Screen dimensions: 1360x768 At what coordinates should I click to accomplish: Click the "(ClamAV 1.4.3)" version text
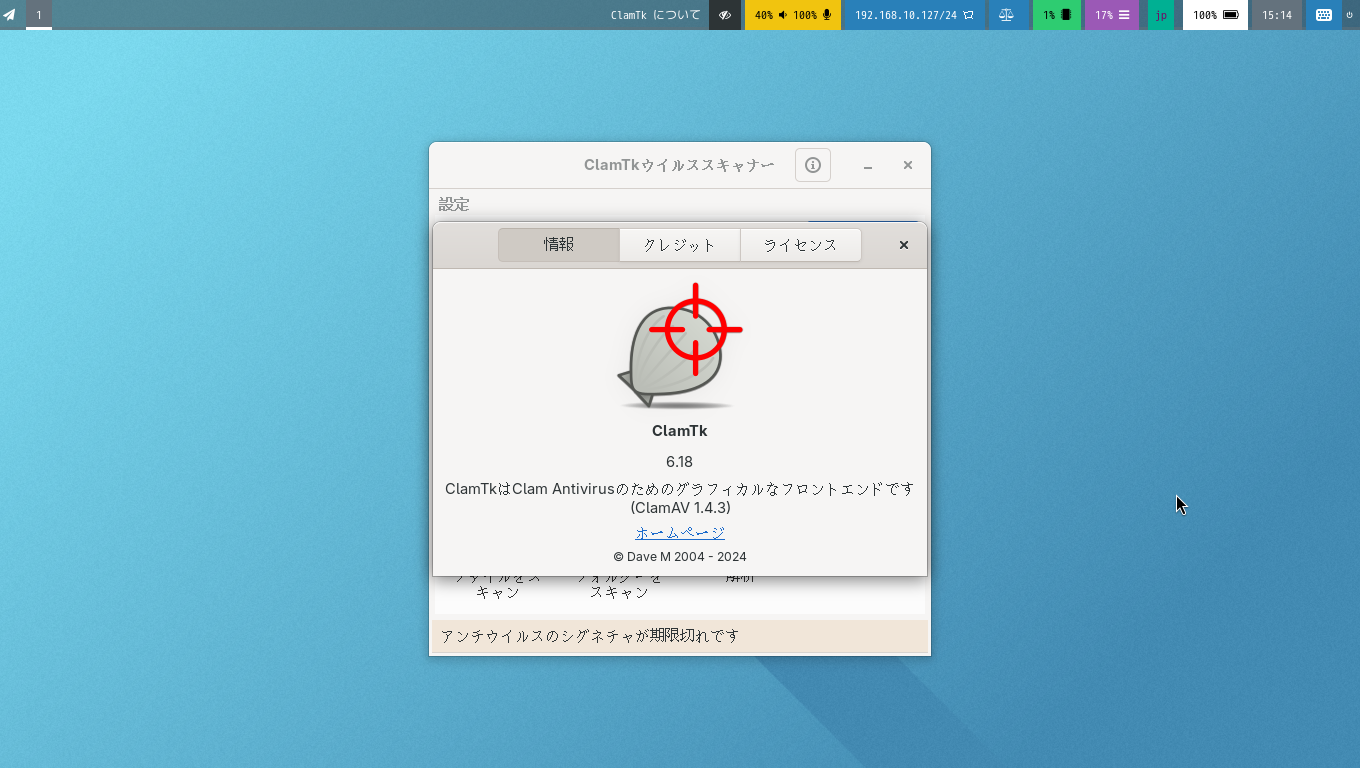click(x=680, y=507)
